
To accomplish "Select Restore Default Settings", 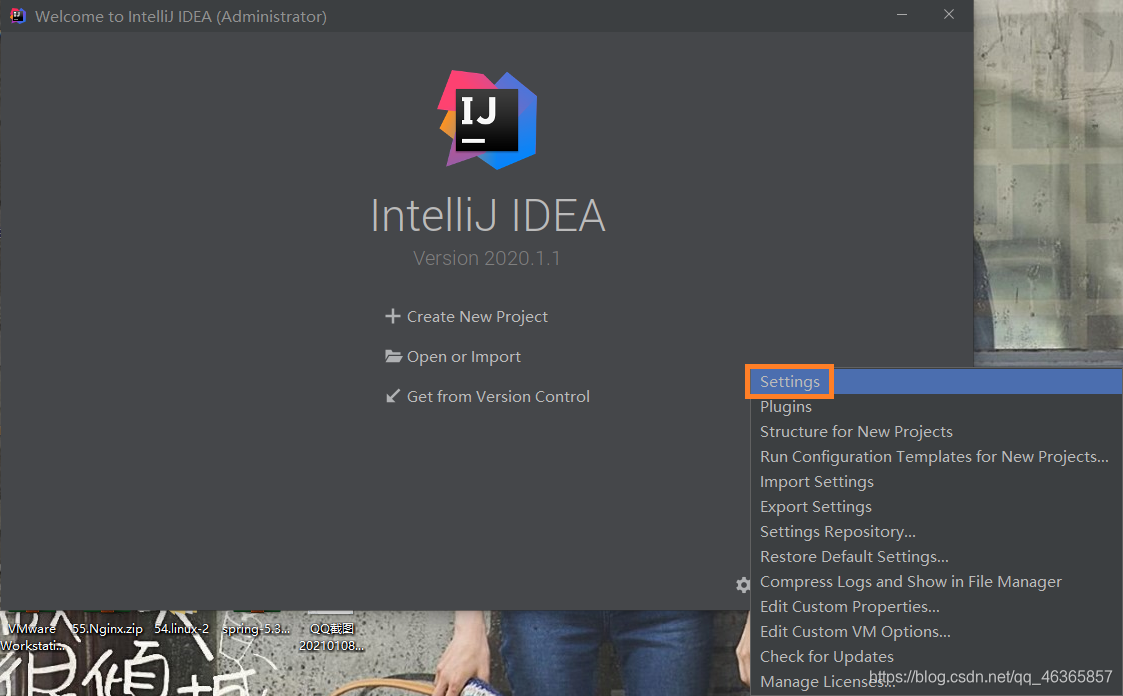I will [935, 557].
